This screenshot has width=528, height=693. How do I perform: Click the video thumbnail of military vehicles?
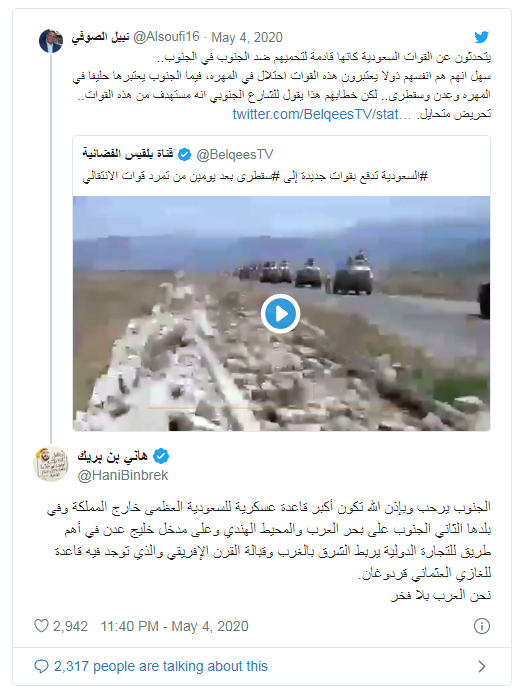281,313
